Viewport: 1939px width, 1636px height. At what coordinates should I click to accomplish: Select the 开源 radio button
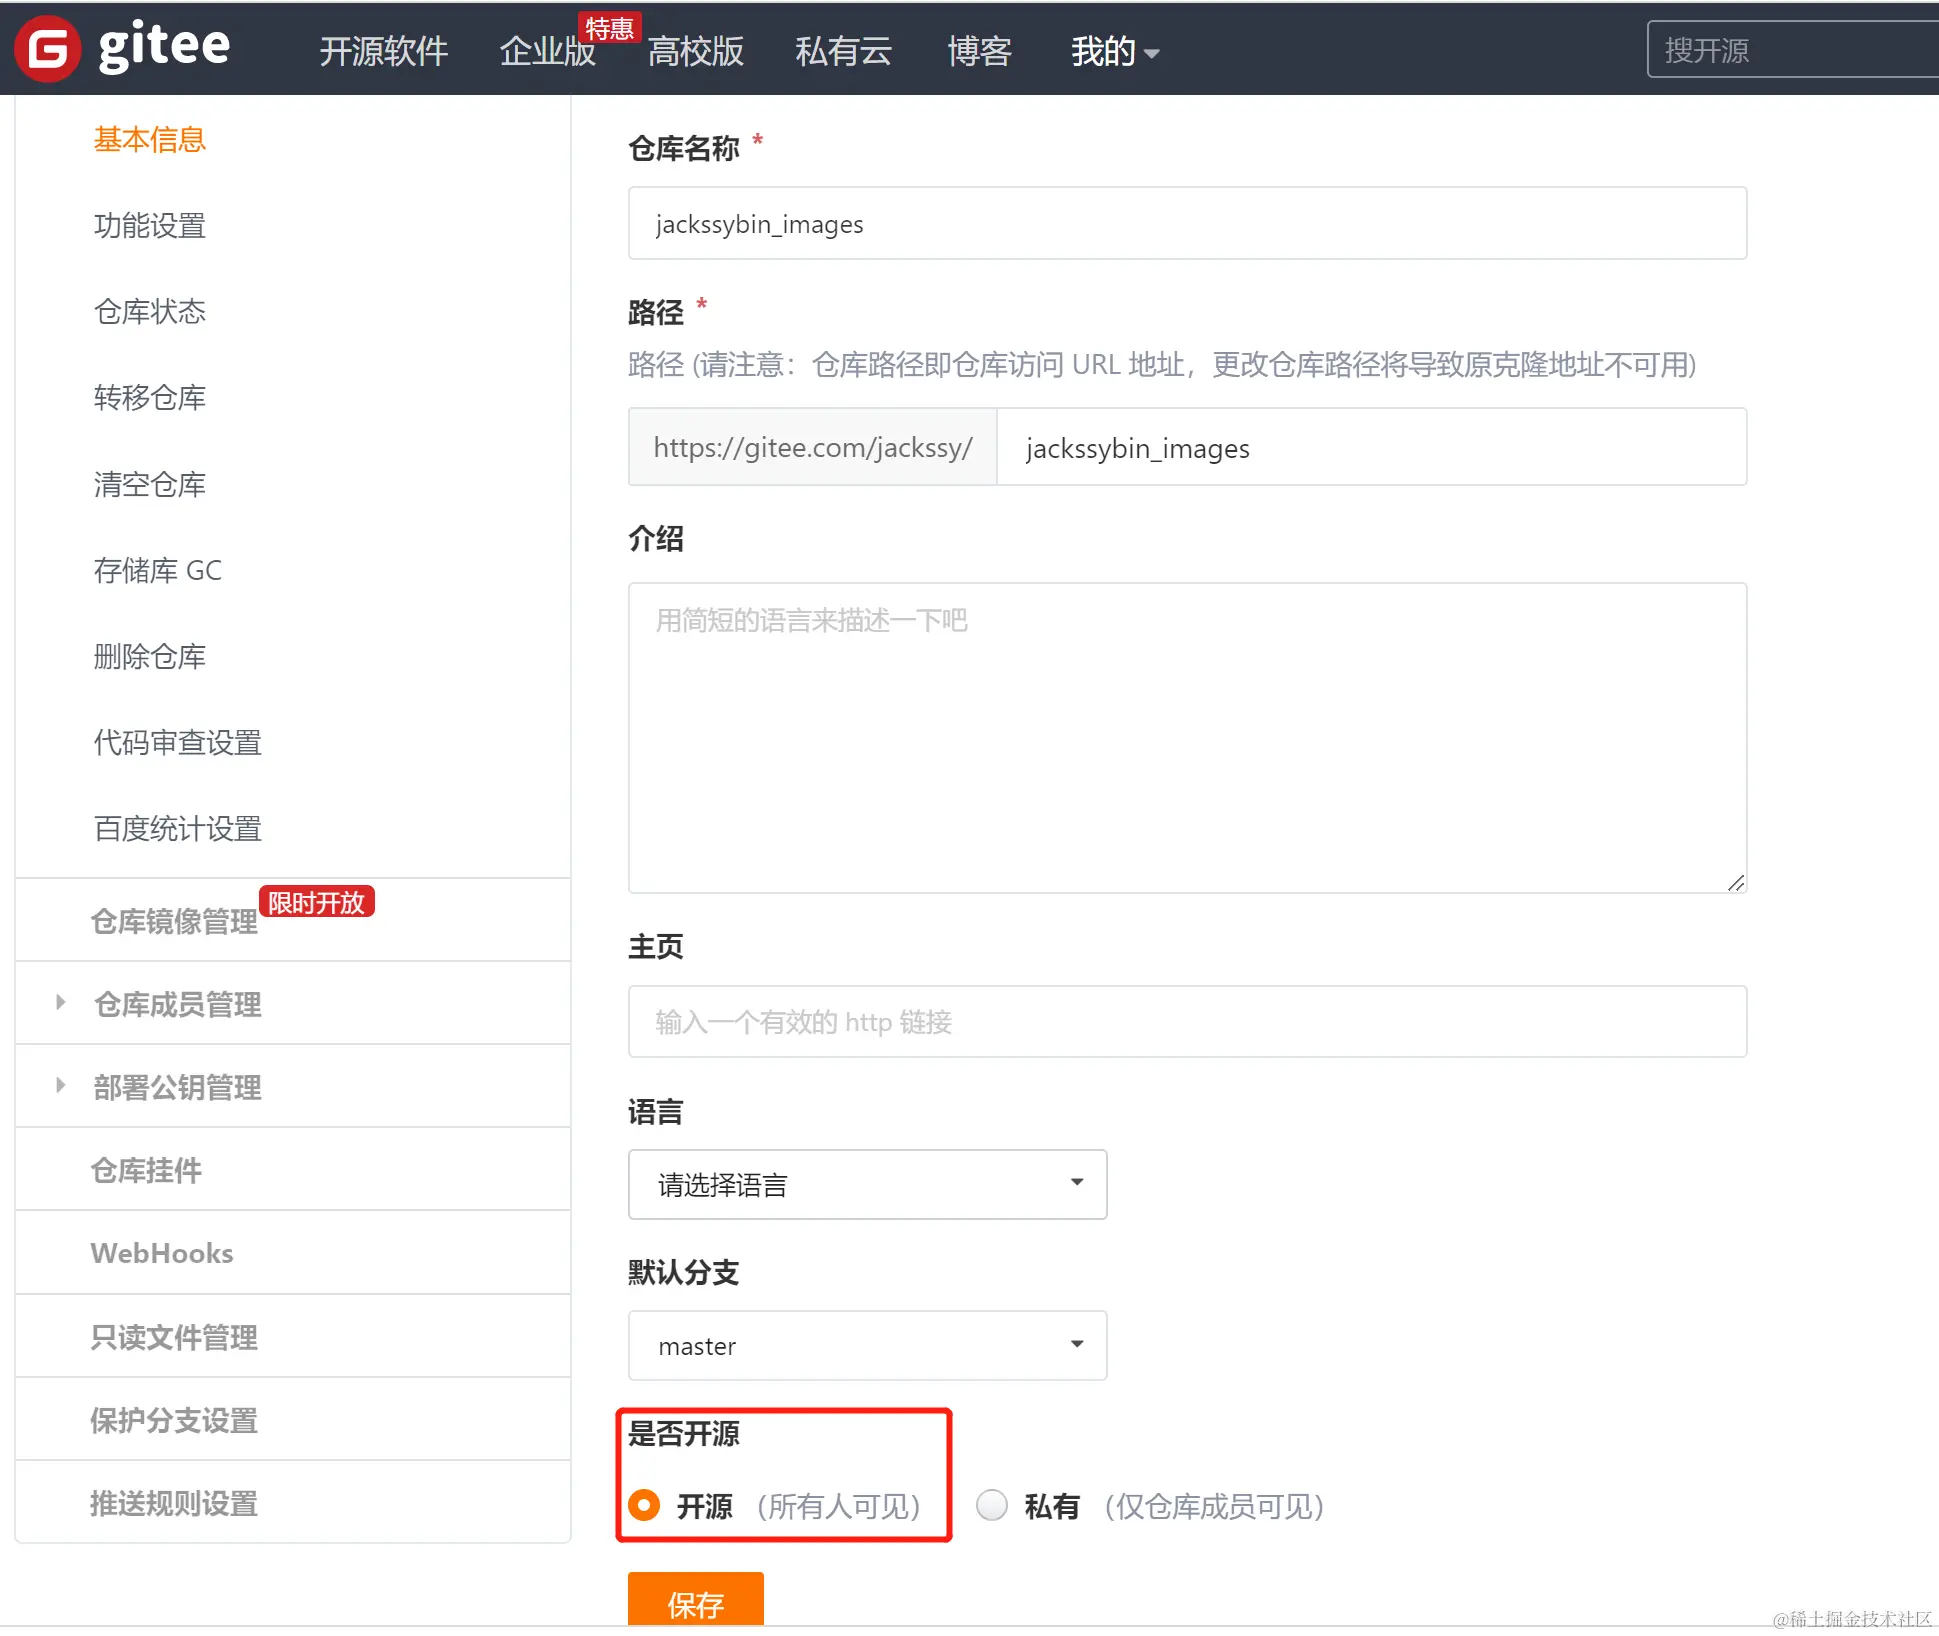click(x=645, y=1505)
